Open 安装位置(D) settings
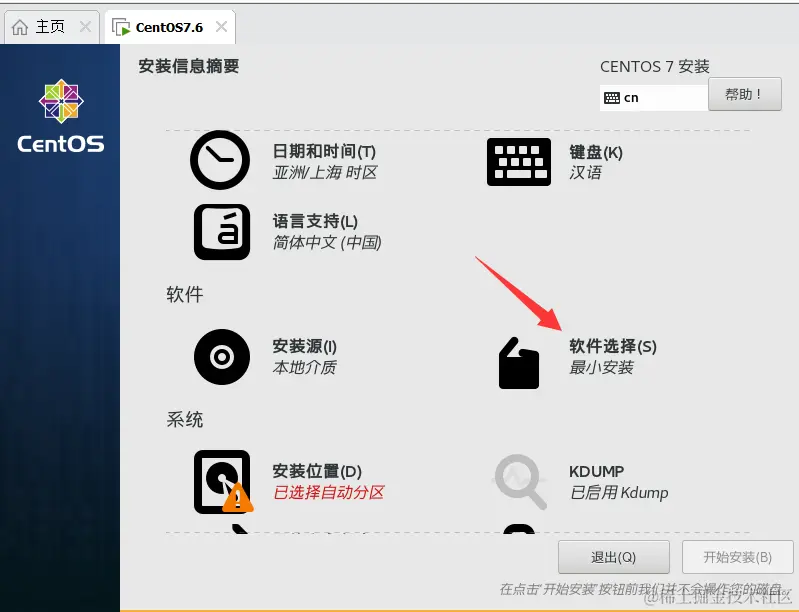Viewport: 799px width, 612px height. click(x=317, y=471)
